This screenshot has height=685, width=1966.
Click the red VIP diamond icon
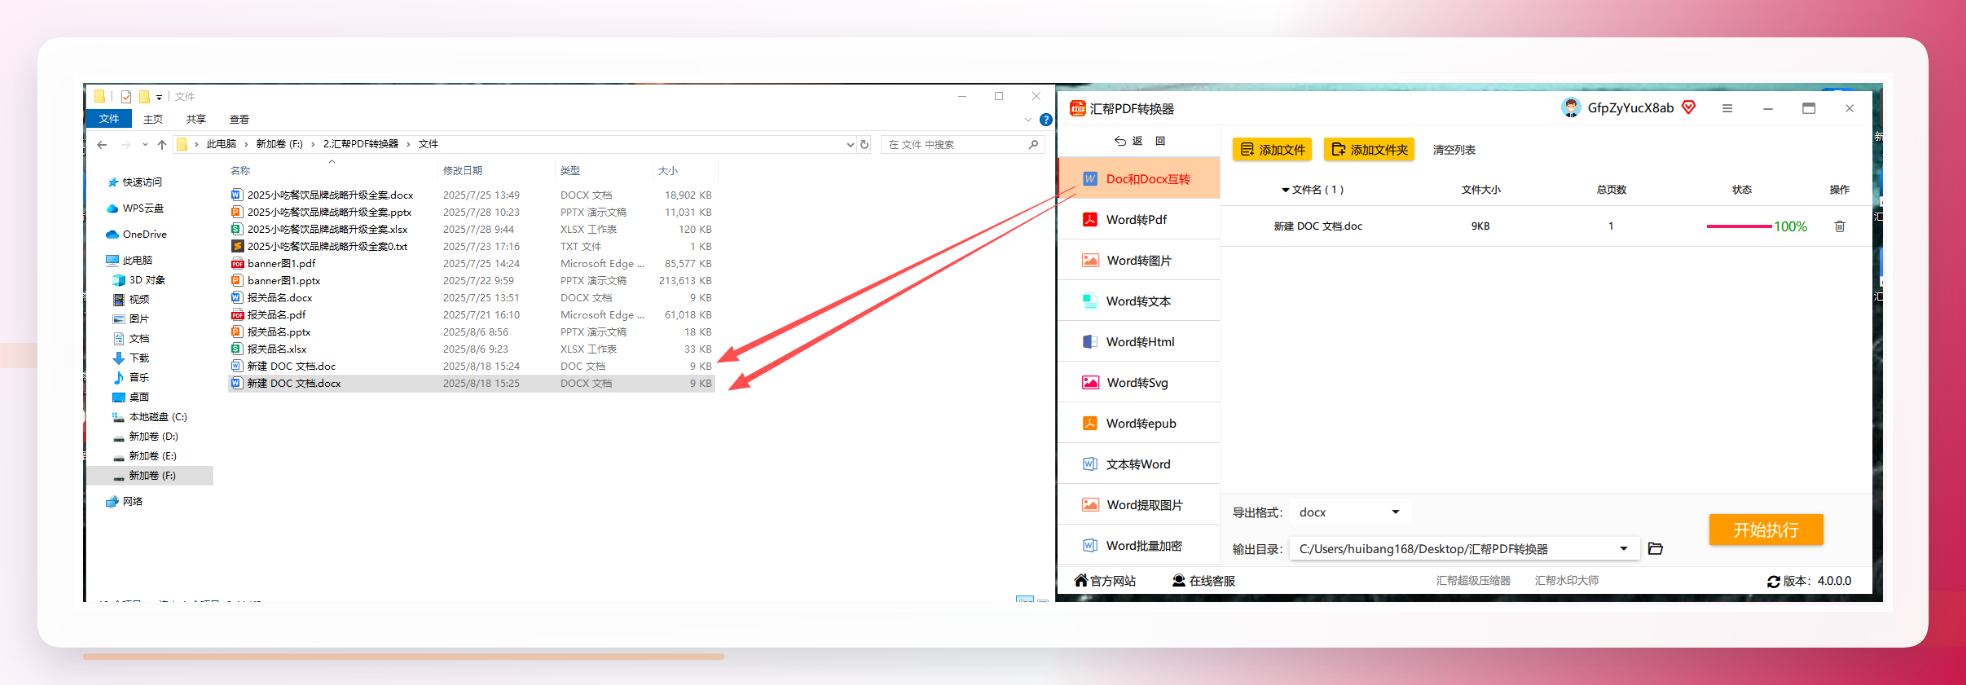tap(1689, 107)
